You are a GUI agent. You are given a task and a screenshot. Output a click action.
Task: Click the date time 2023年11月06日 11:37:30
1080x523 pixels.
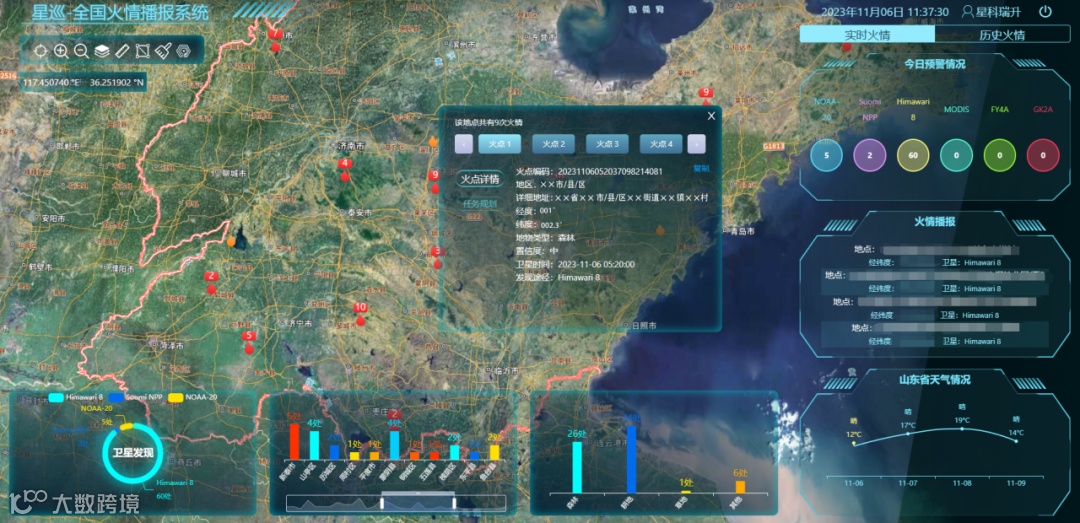[x=885, y=12]
